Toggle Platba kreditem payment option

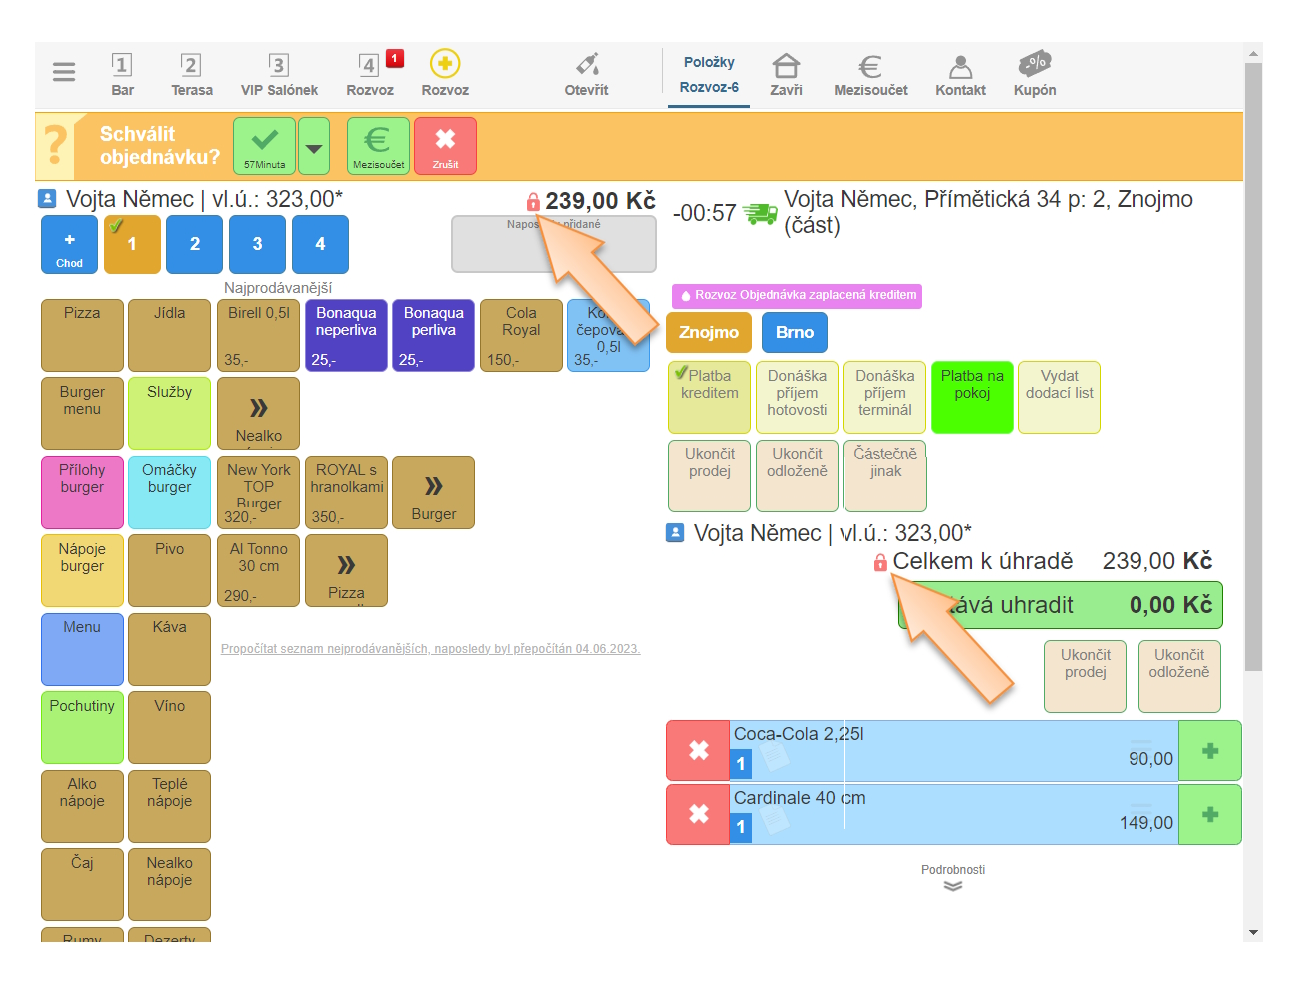(709, 396)
